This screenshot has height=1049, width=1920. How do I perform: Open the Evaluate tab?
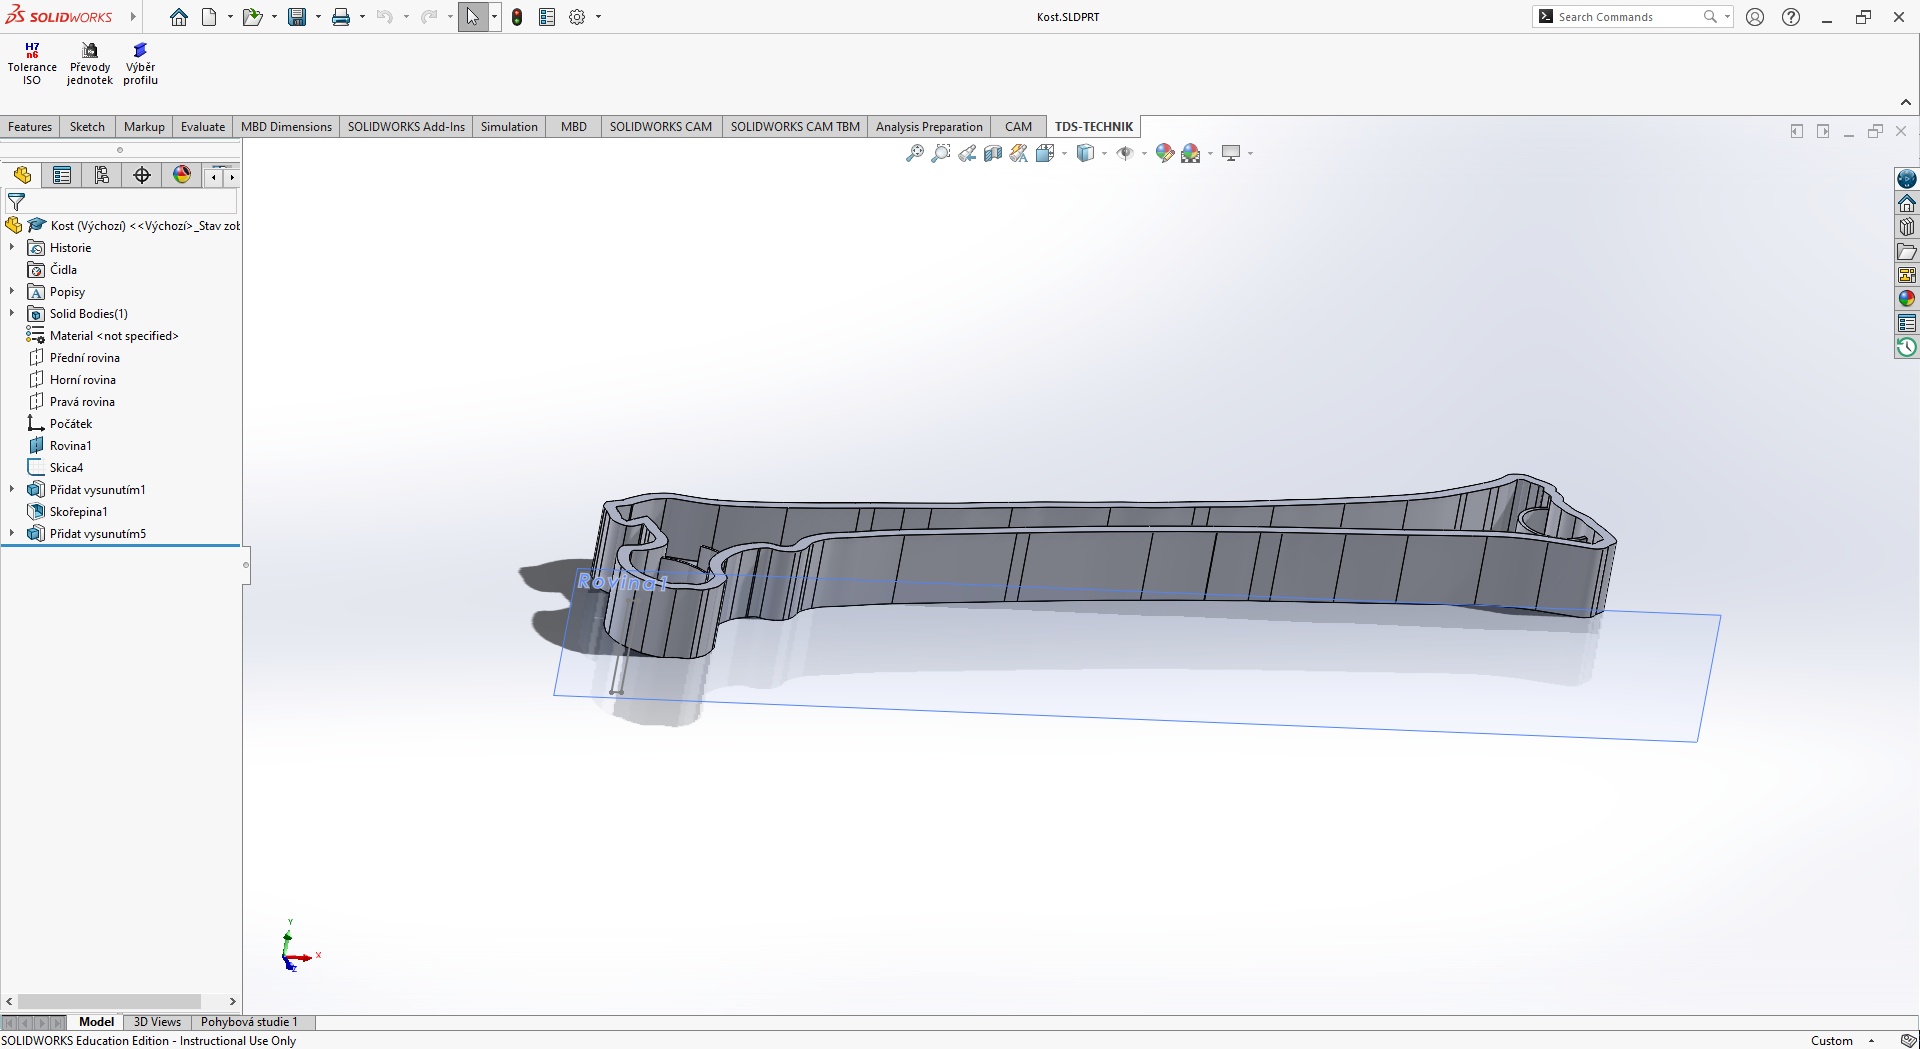[x=202, y=127]
